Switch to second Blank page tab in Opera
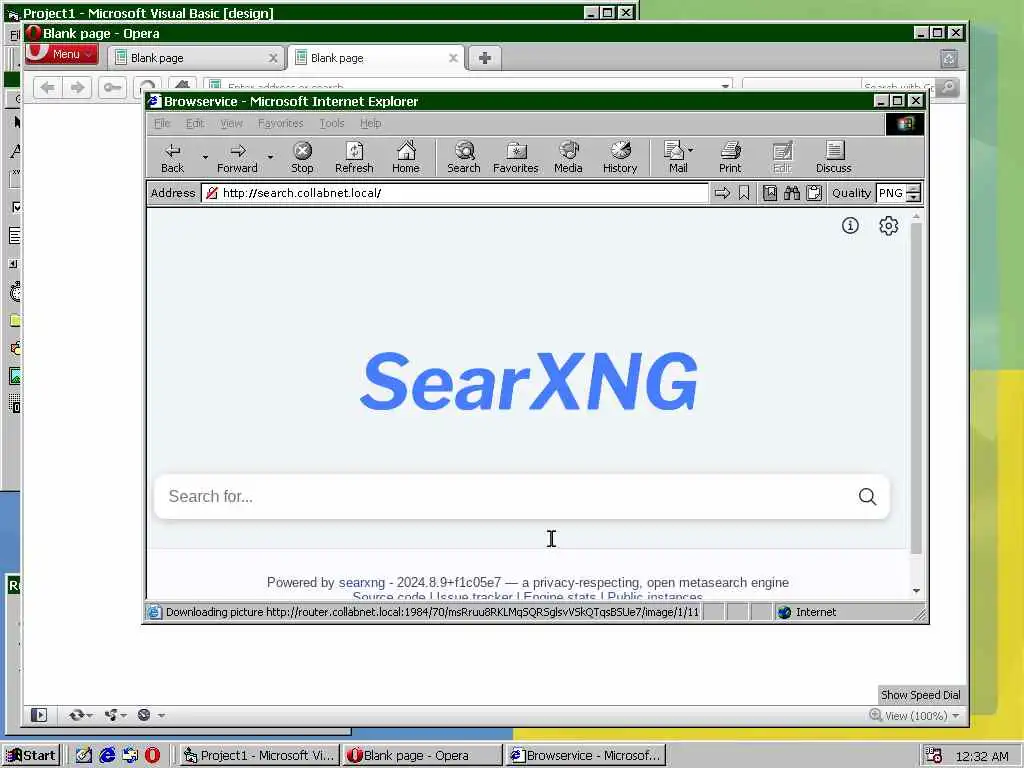The width and height of the screenshot is (1024, 768). tap(369, 58)
